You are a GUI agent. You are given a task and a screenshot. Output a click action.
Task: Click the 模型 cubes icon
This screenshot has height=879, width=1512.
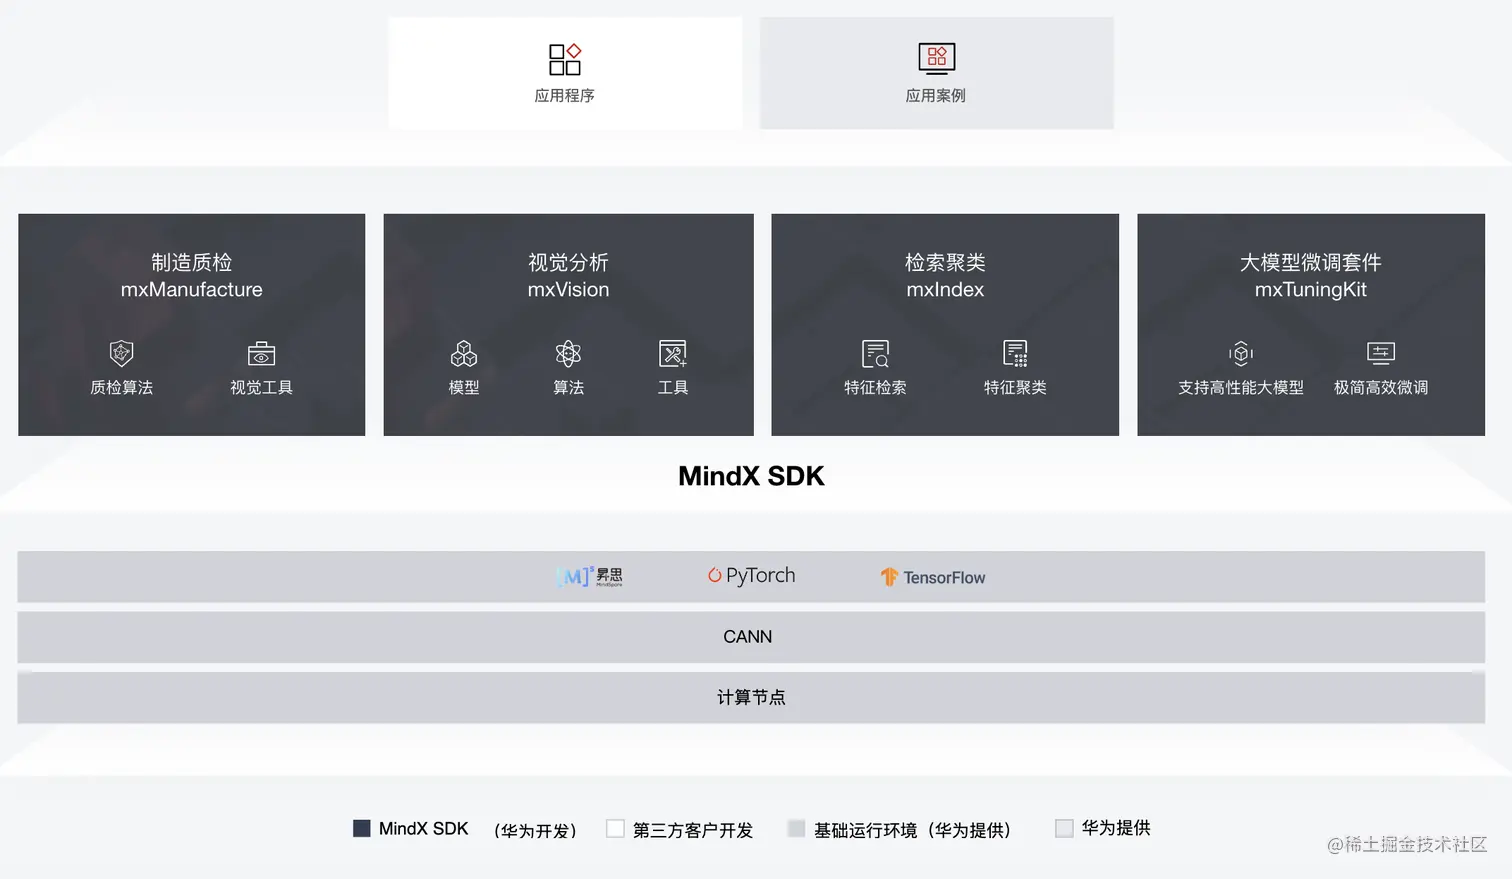pyautogui.click(x=464, y=353)
